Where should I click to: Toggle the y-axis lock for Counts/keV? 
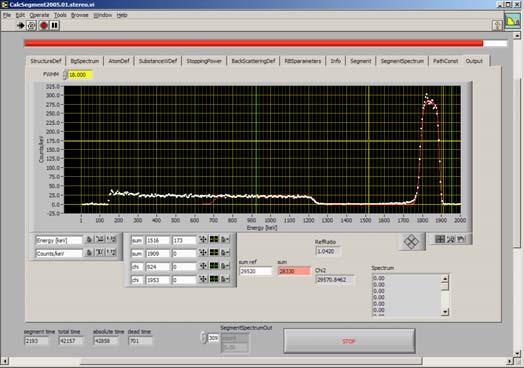(89, 253)
